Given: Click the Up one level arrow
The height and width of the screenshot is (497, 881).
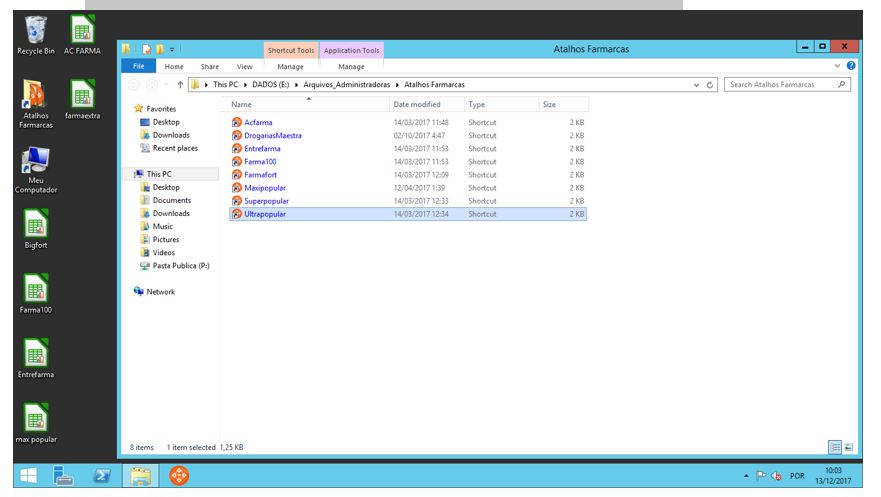Looking at the screenshot, I should tap(180, 85).
